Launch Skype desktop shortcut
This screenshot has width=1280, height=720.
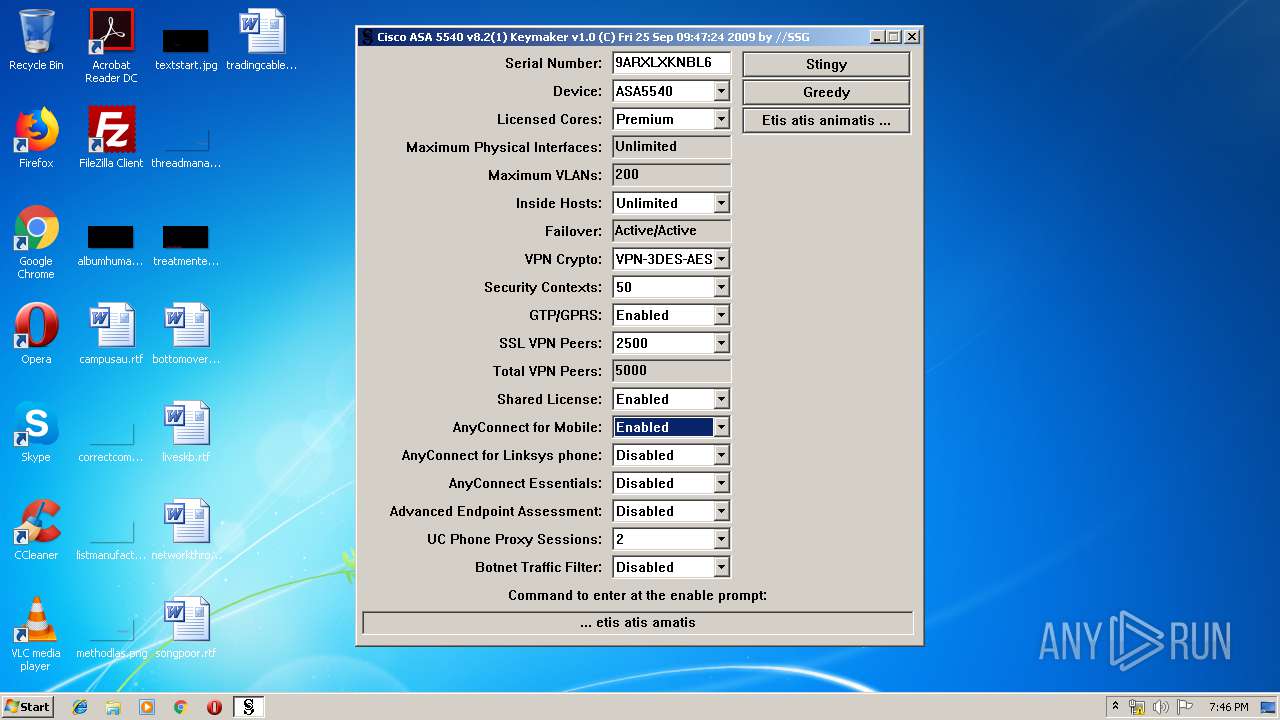[x=36, y=432]
